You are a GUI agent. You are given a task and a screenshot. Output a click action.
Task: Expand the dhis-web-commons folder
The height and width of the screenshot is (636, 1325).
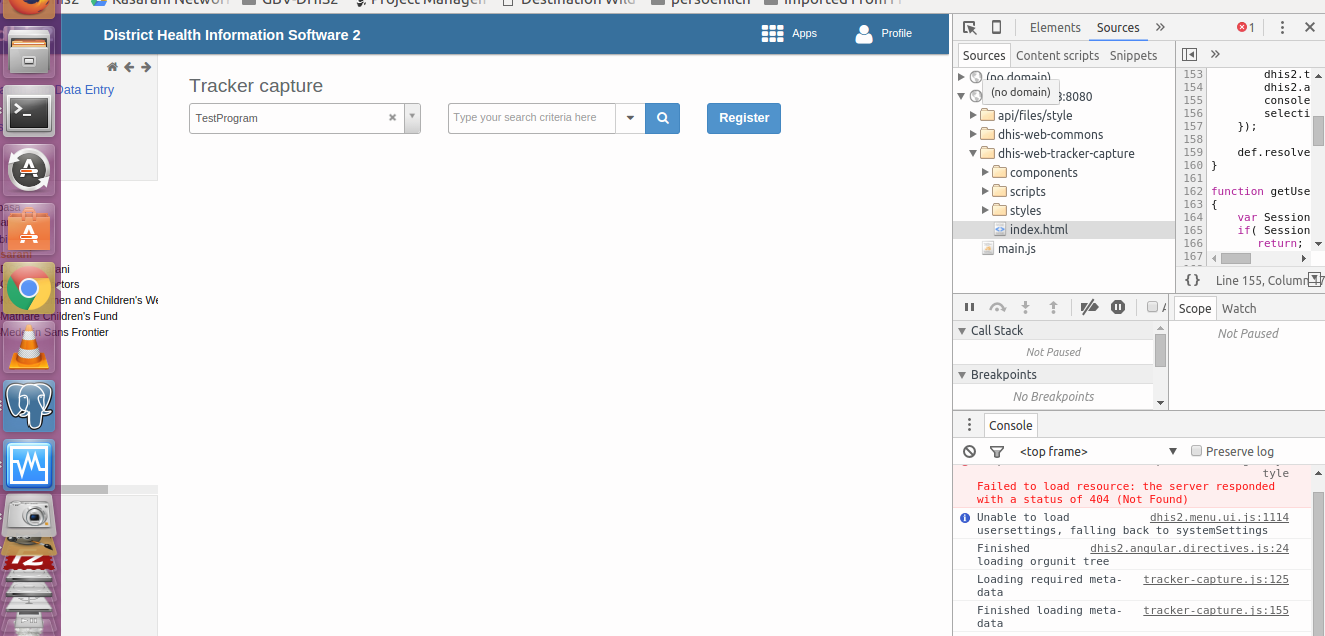[x=973, y=134]
